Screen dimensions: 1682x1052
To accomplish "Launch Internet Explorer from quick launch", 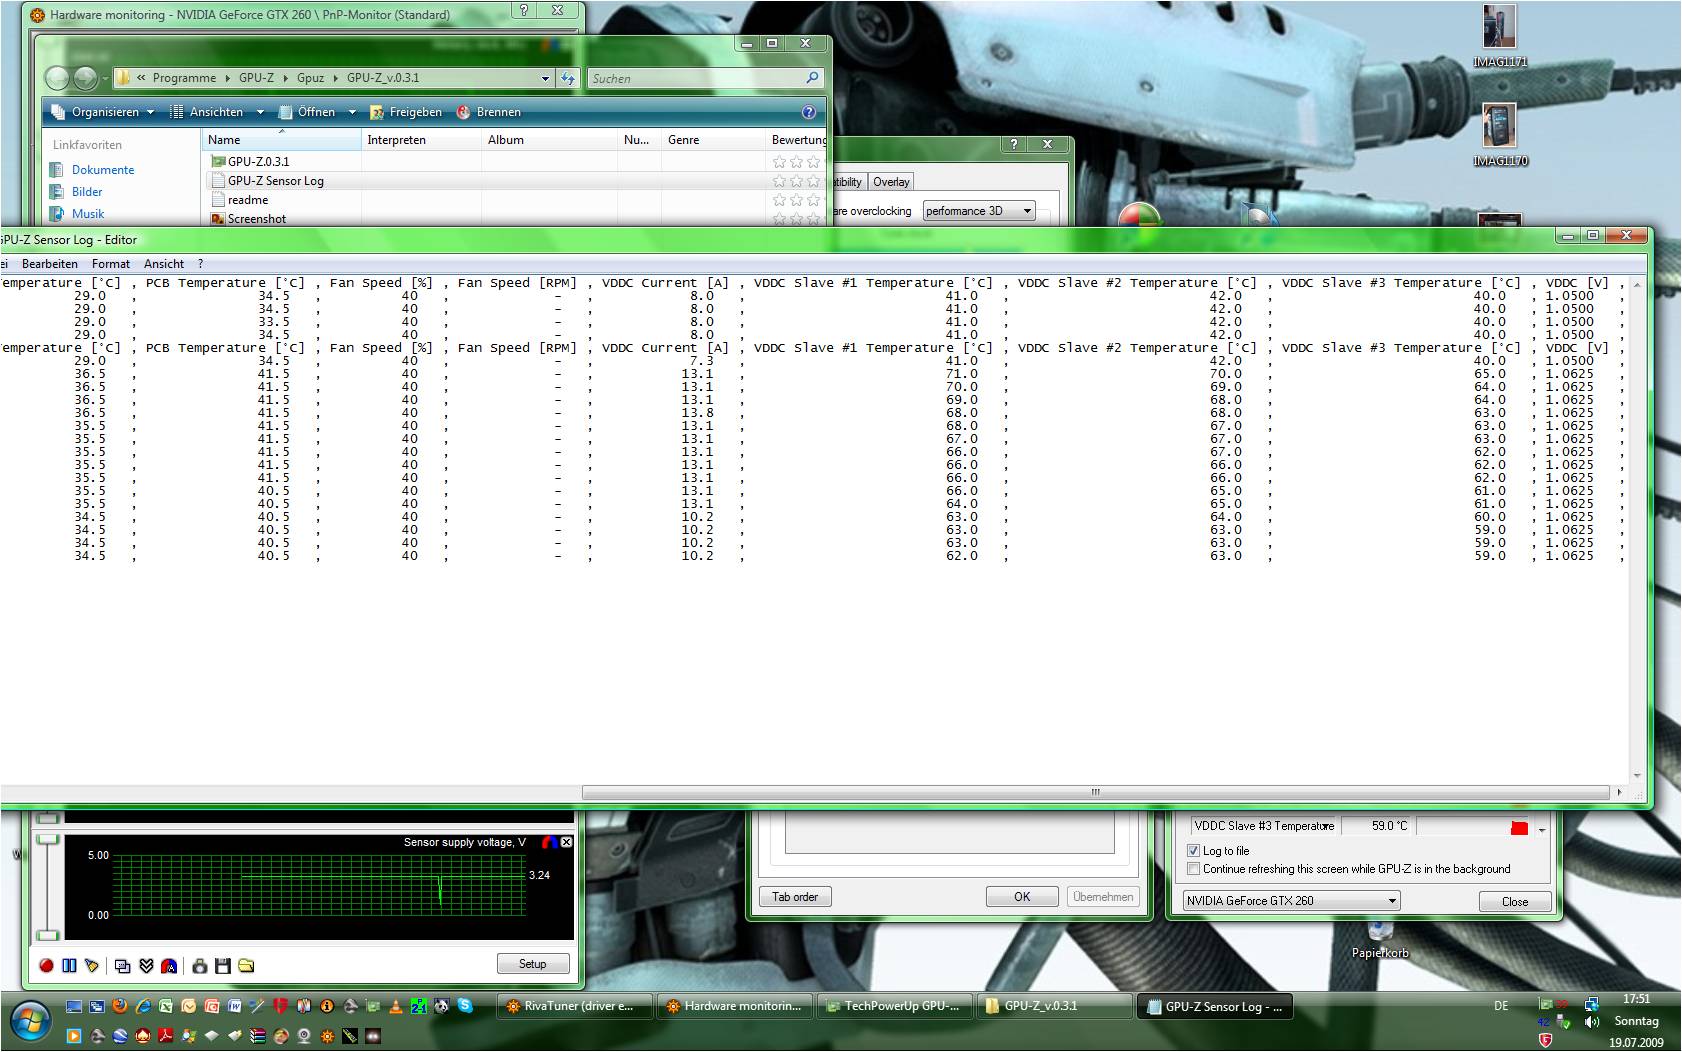I will [x=143, y=1006].
